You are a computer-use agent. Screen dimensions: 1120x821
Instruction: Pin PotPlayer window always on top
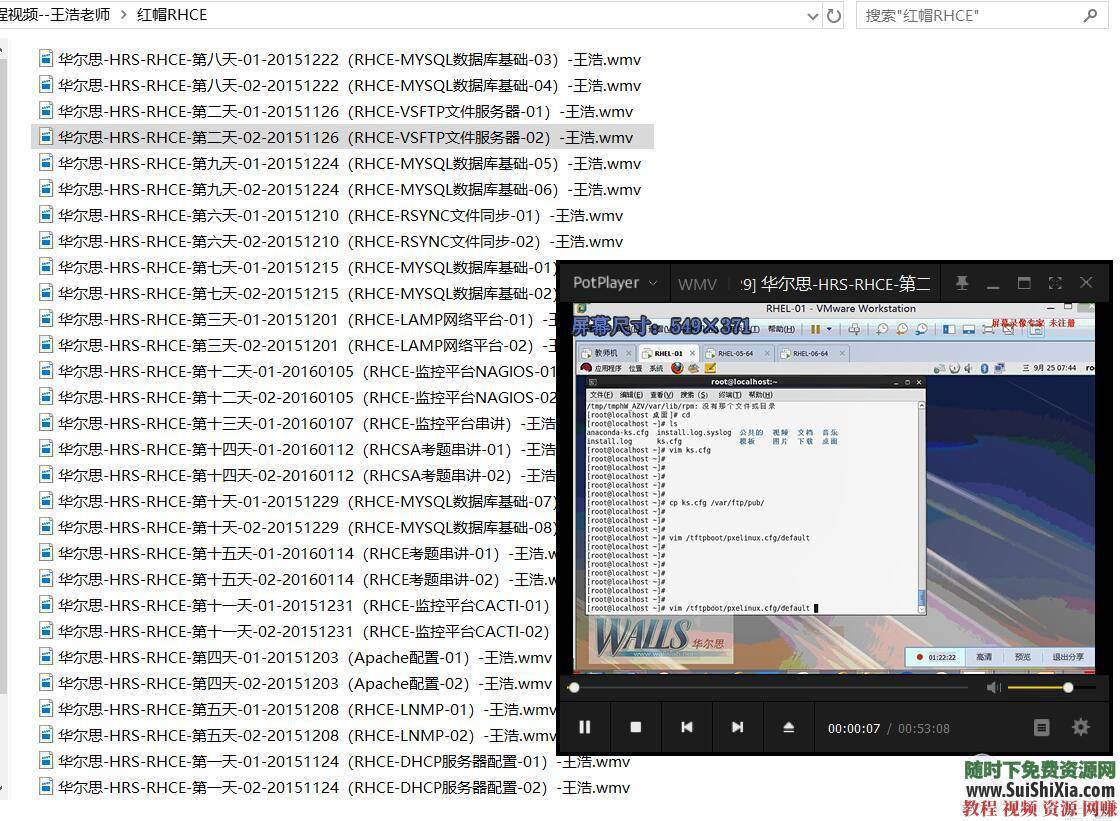coord(962,283)
